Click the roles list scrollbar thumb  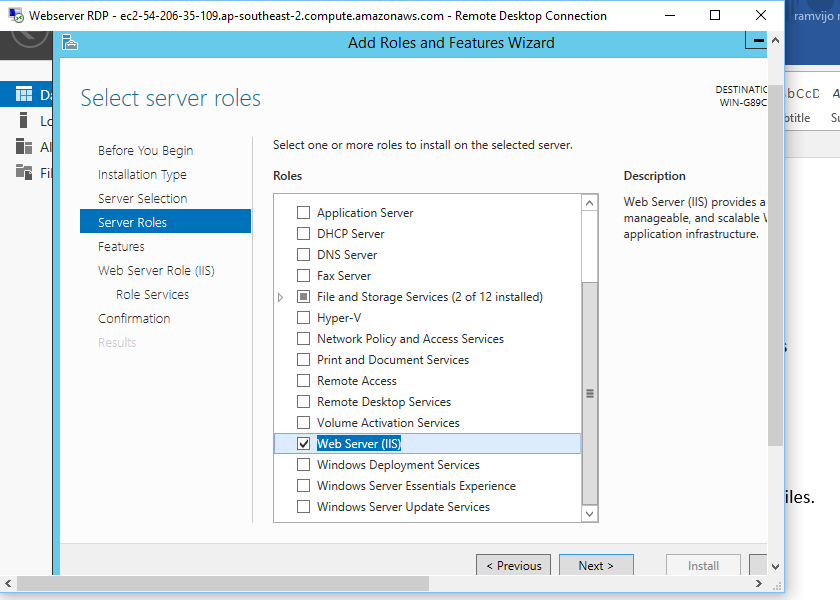pyautogui.click(x=589, y=393)
